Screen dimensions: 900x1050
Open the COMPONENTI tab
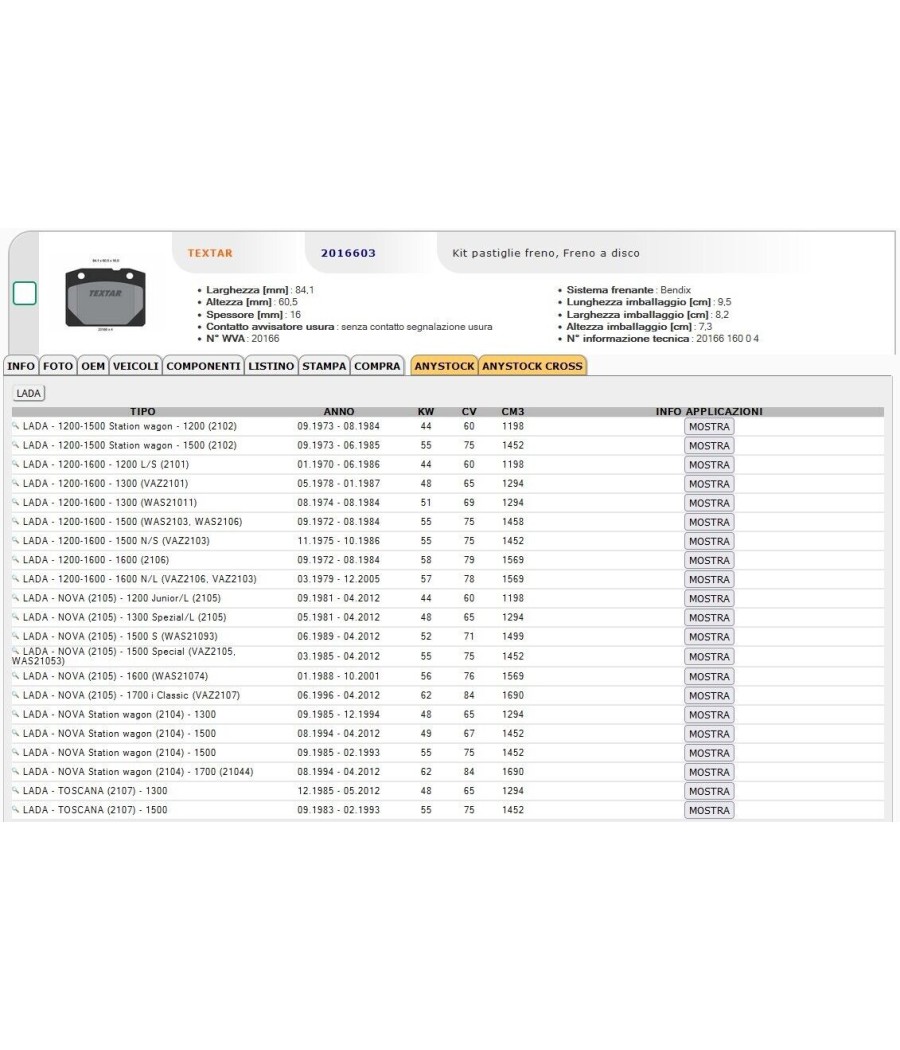pos(203,366)
